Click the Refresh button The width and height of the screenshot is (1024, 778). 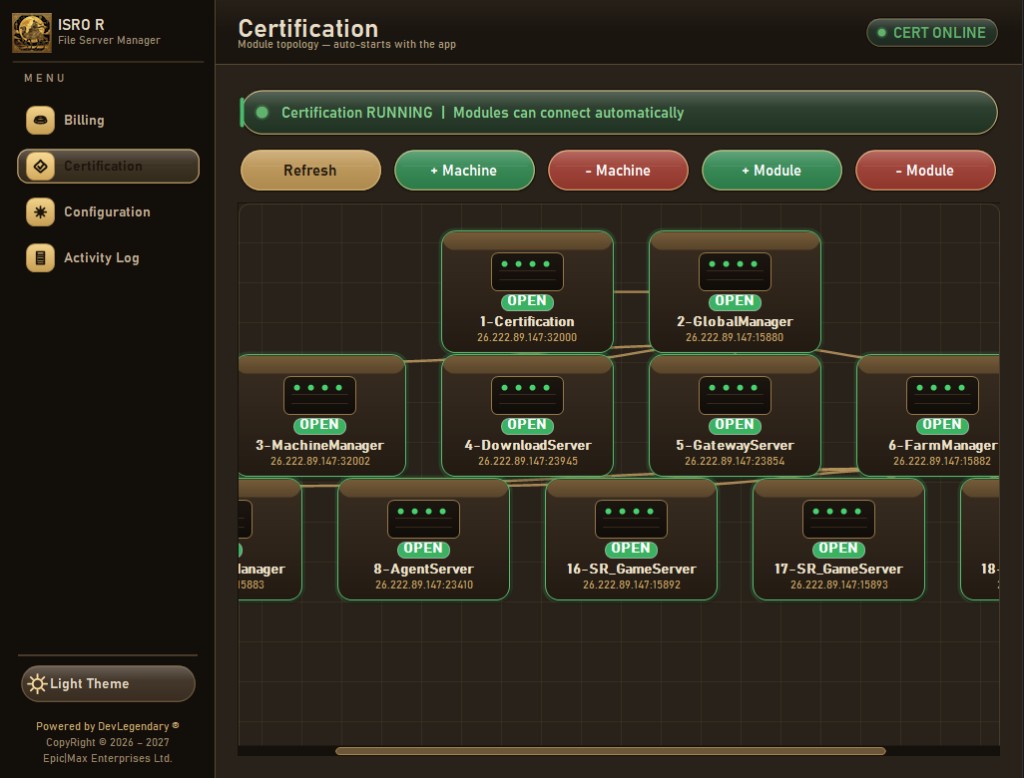310,170
